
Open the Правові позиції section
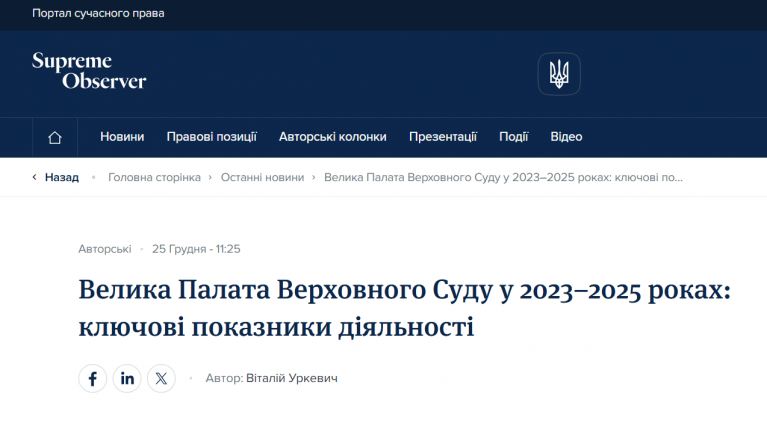coord(211,137)
